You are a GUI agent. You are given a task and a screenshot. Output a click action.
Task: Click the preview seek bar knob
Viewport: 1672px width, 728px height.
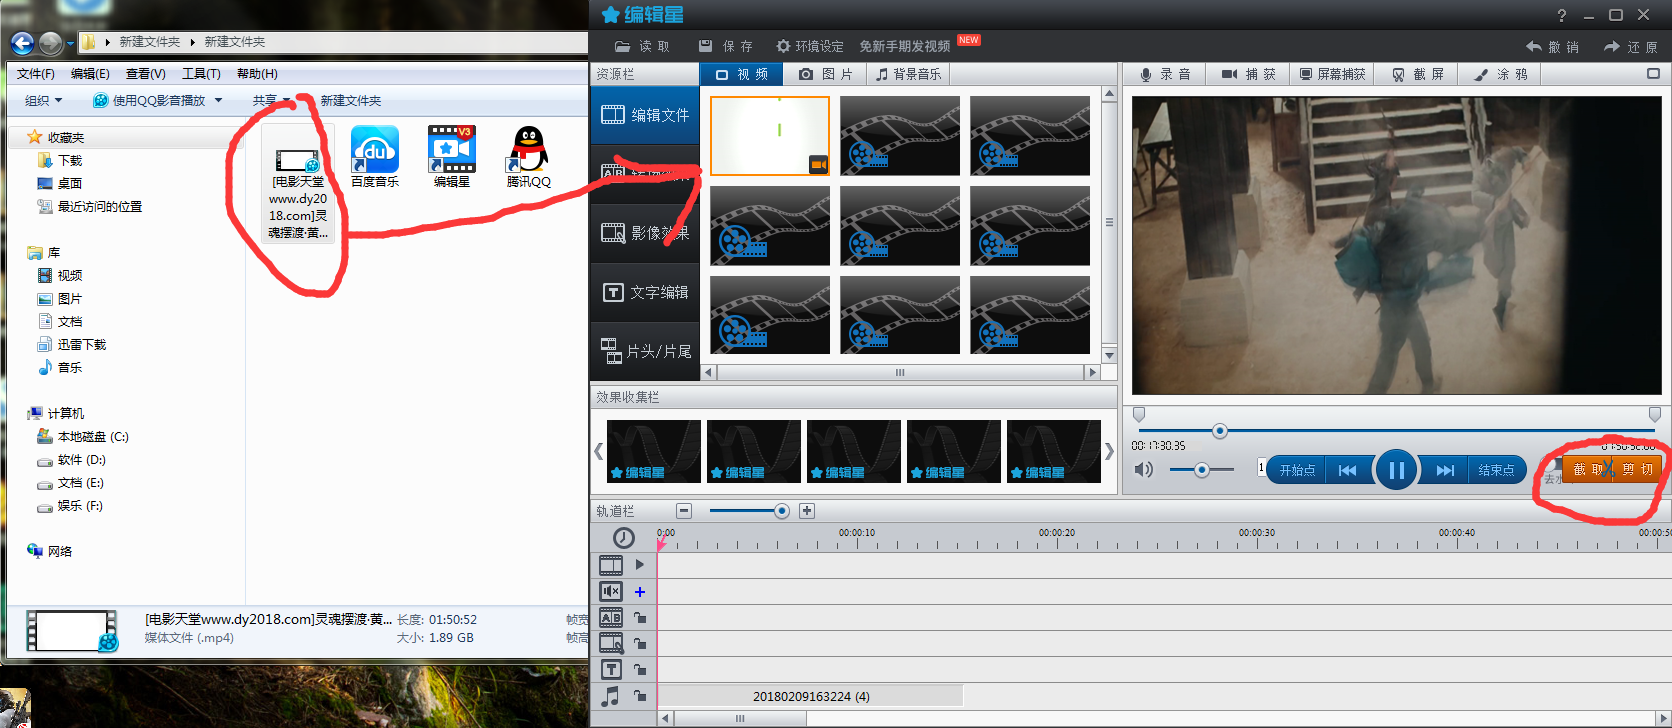1219,431
